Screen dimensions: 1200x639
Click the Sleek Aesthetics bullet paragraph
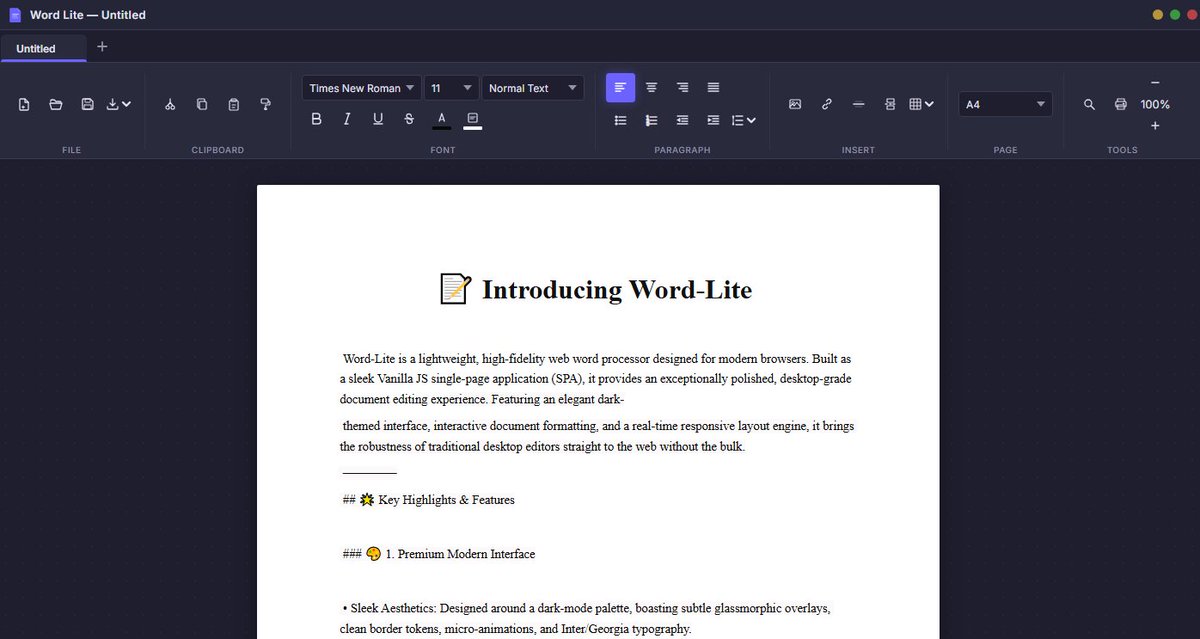(587, 618)
